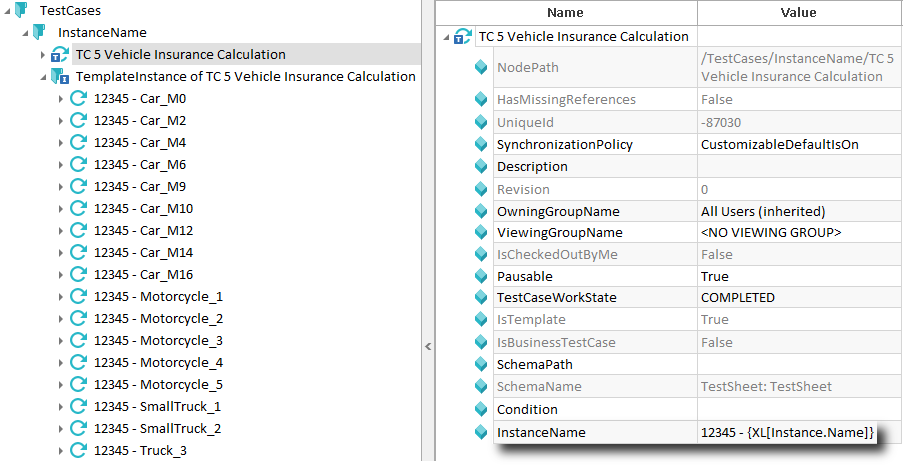Click the Value column header
Image resolution: width=903 pixels, height=467 pixels.
pos(798,13)
